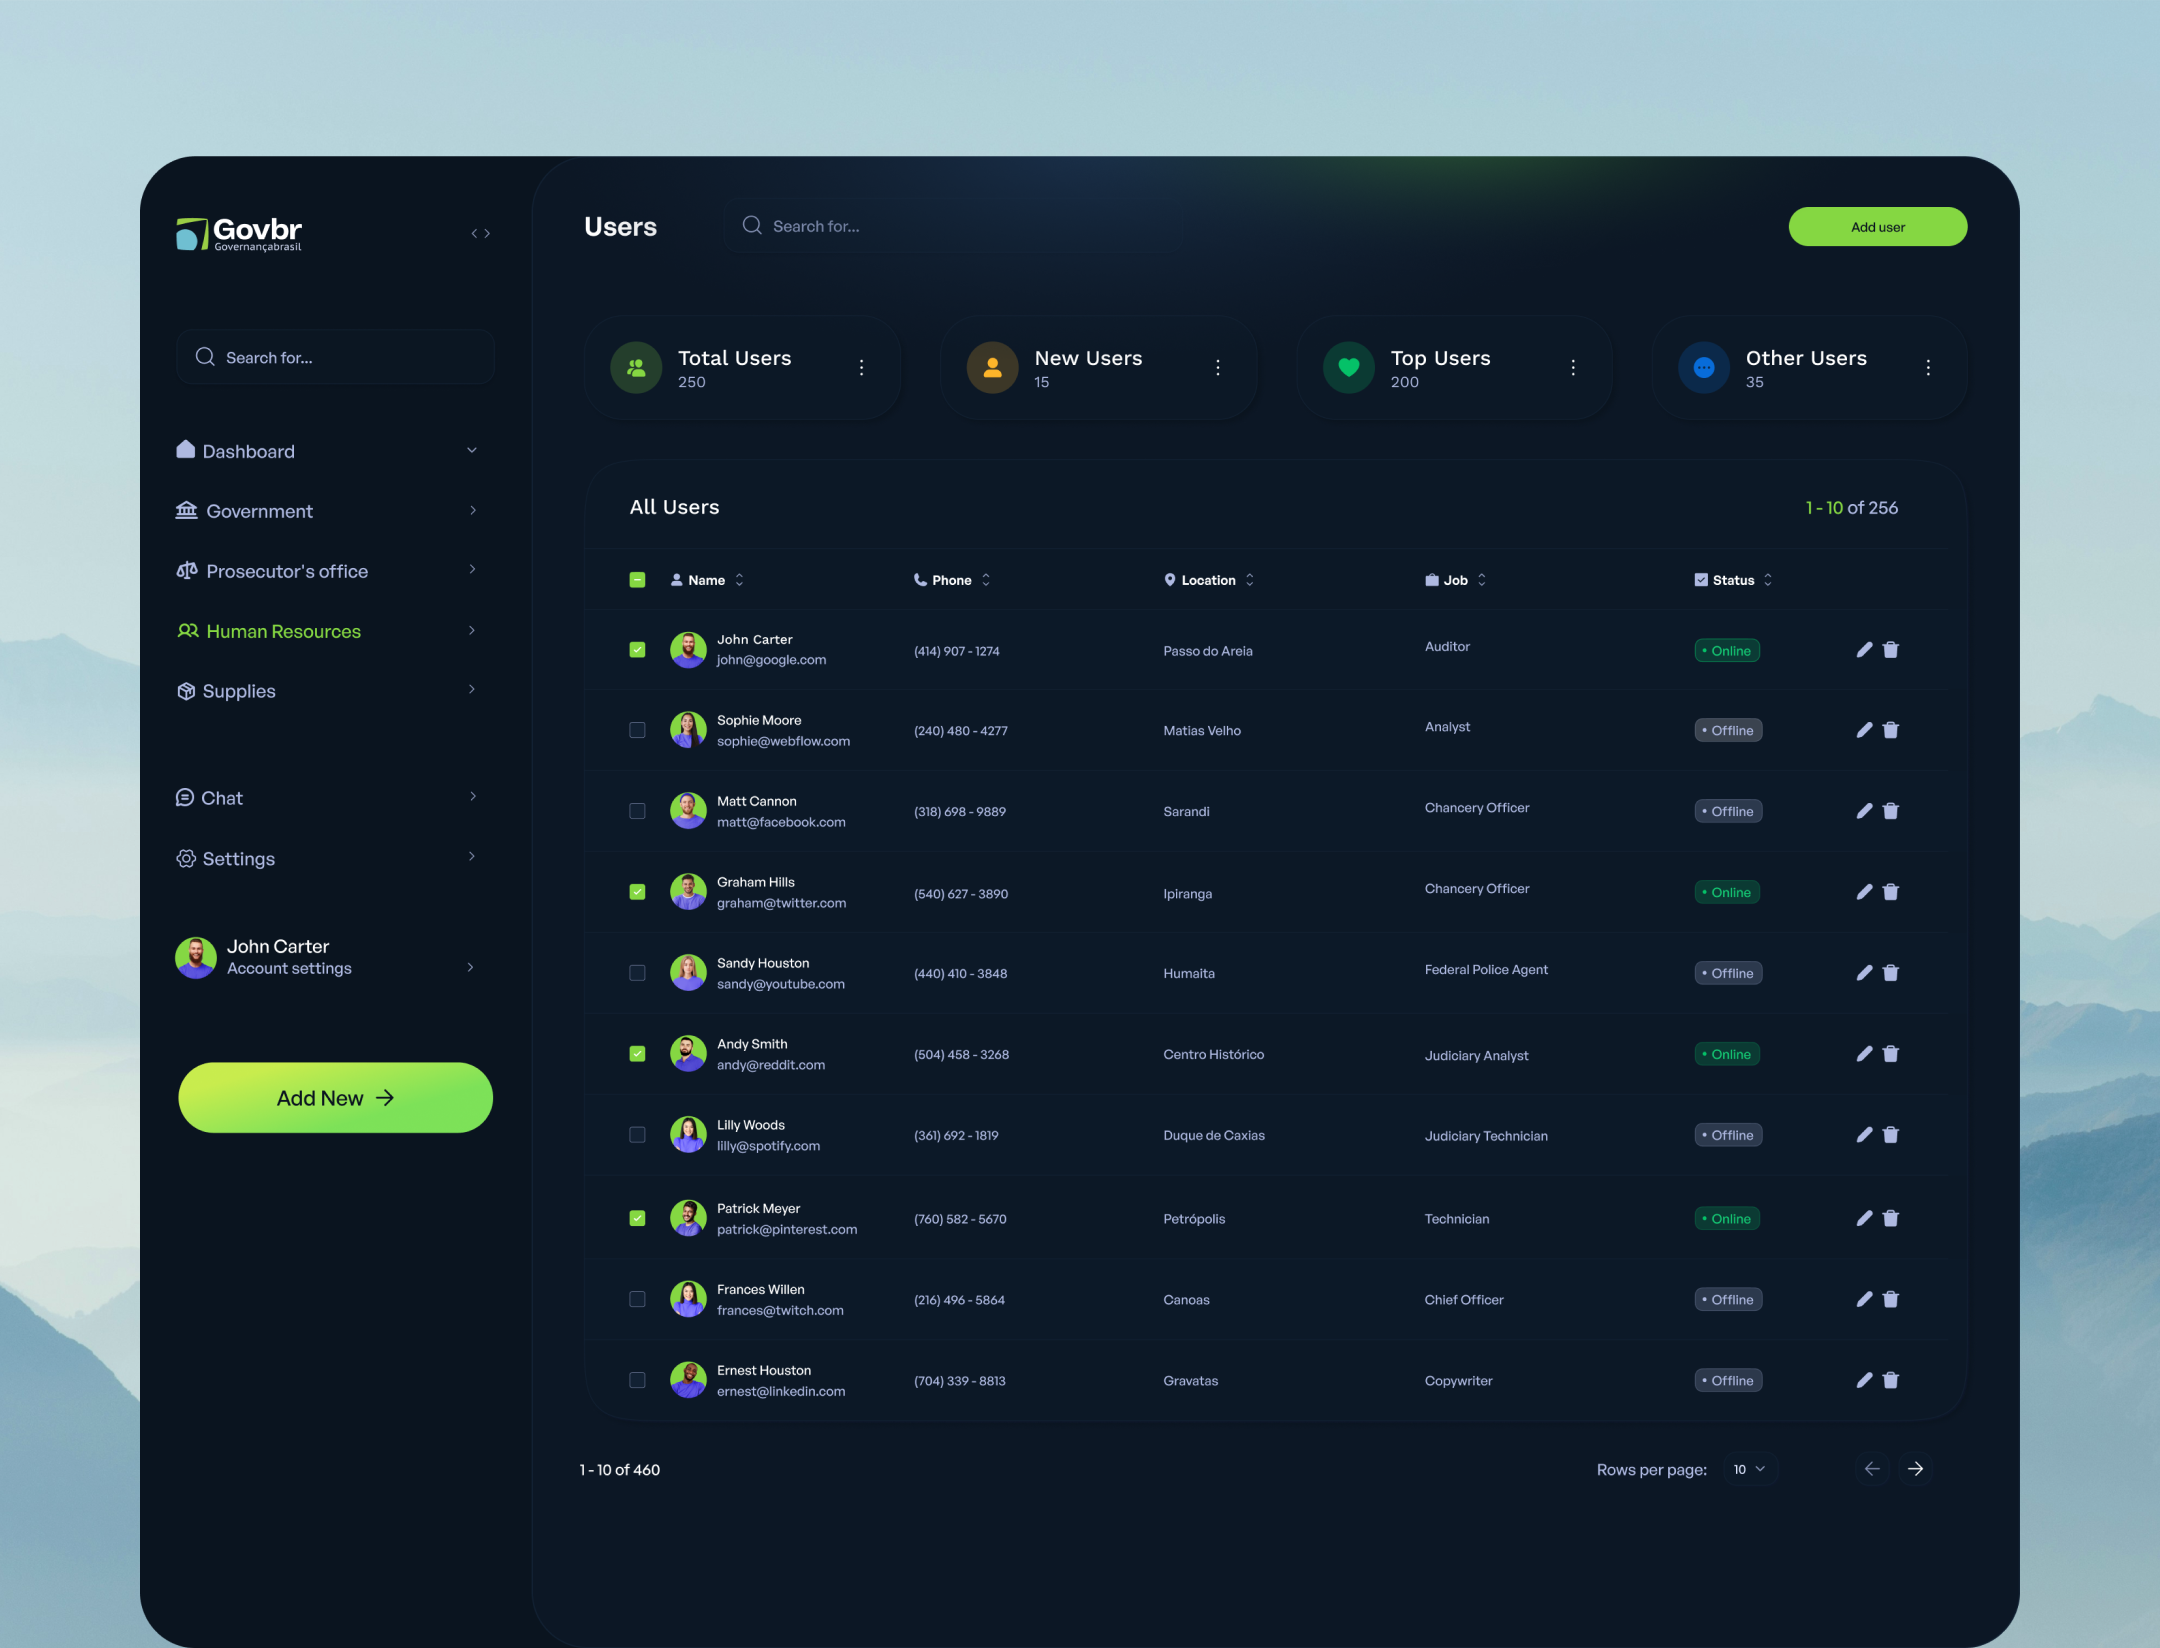Open Chat from sidebar

(x=327, y=798)
